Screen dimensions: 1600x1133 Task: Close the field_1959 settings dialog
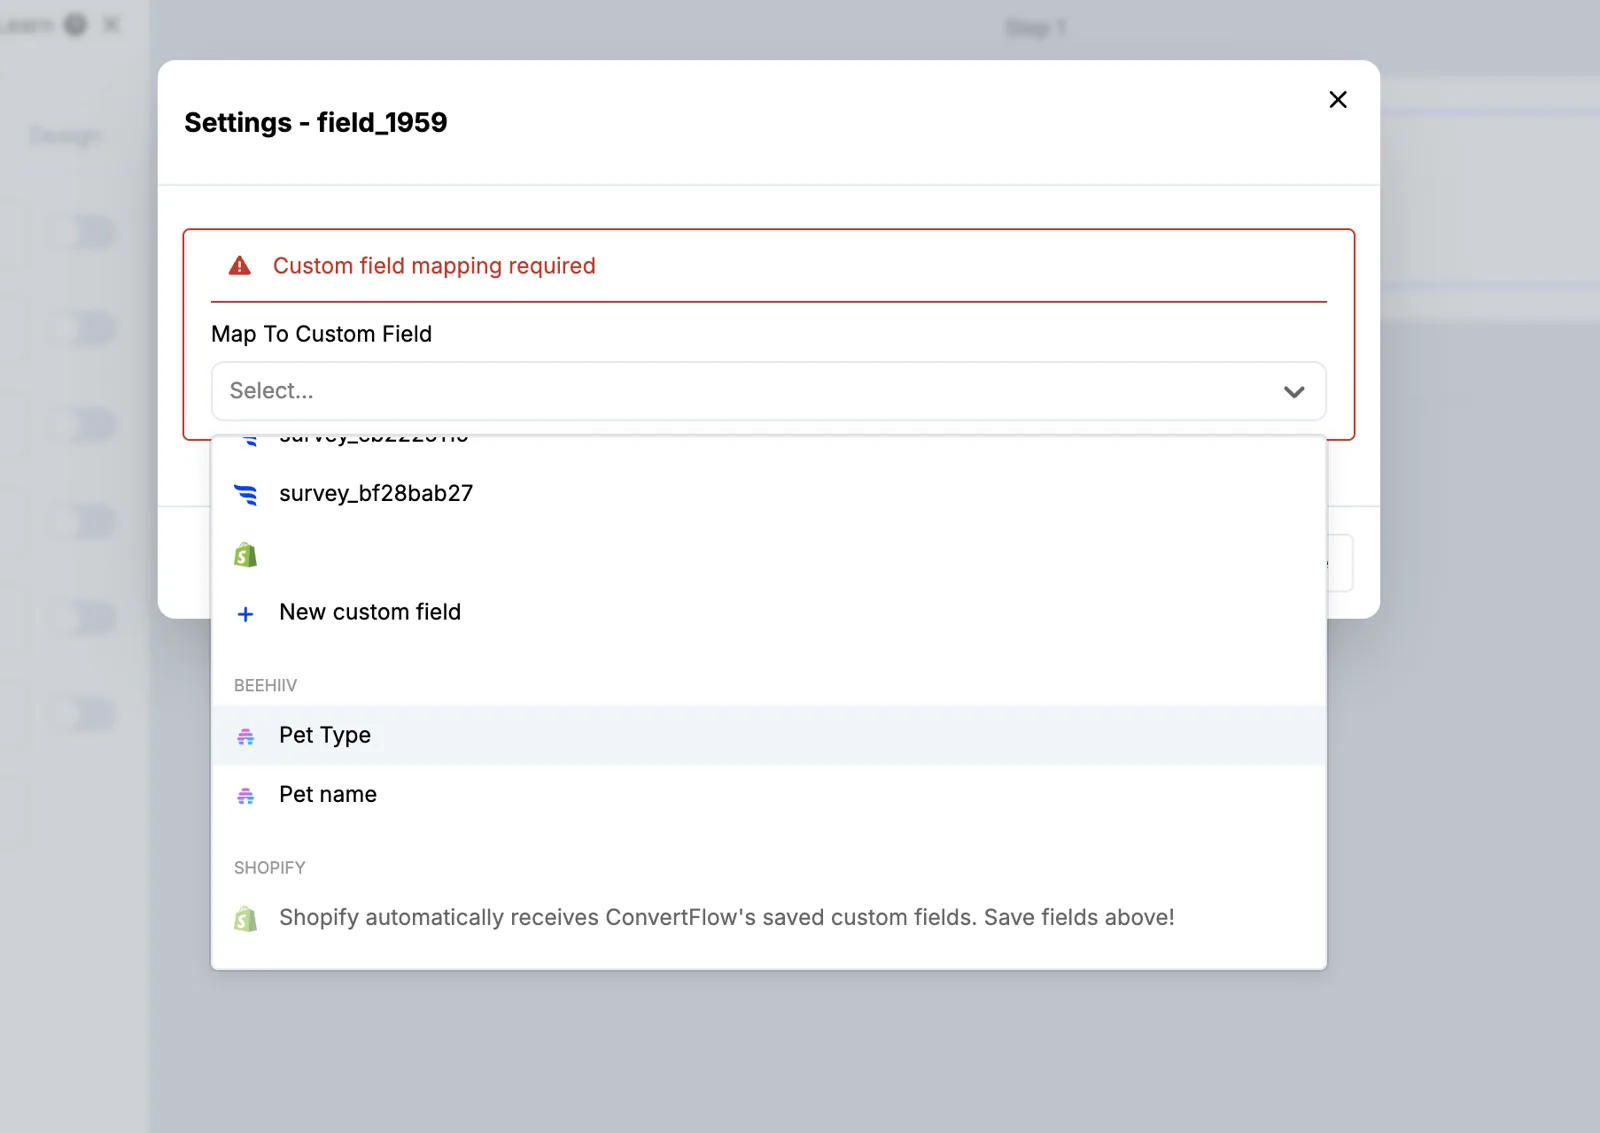(1338, 99)
